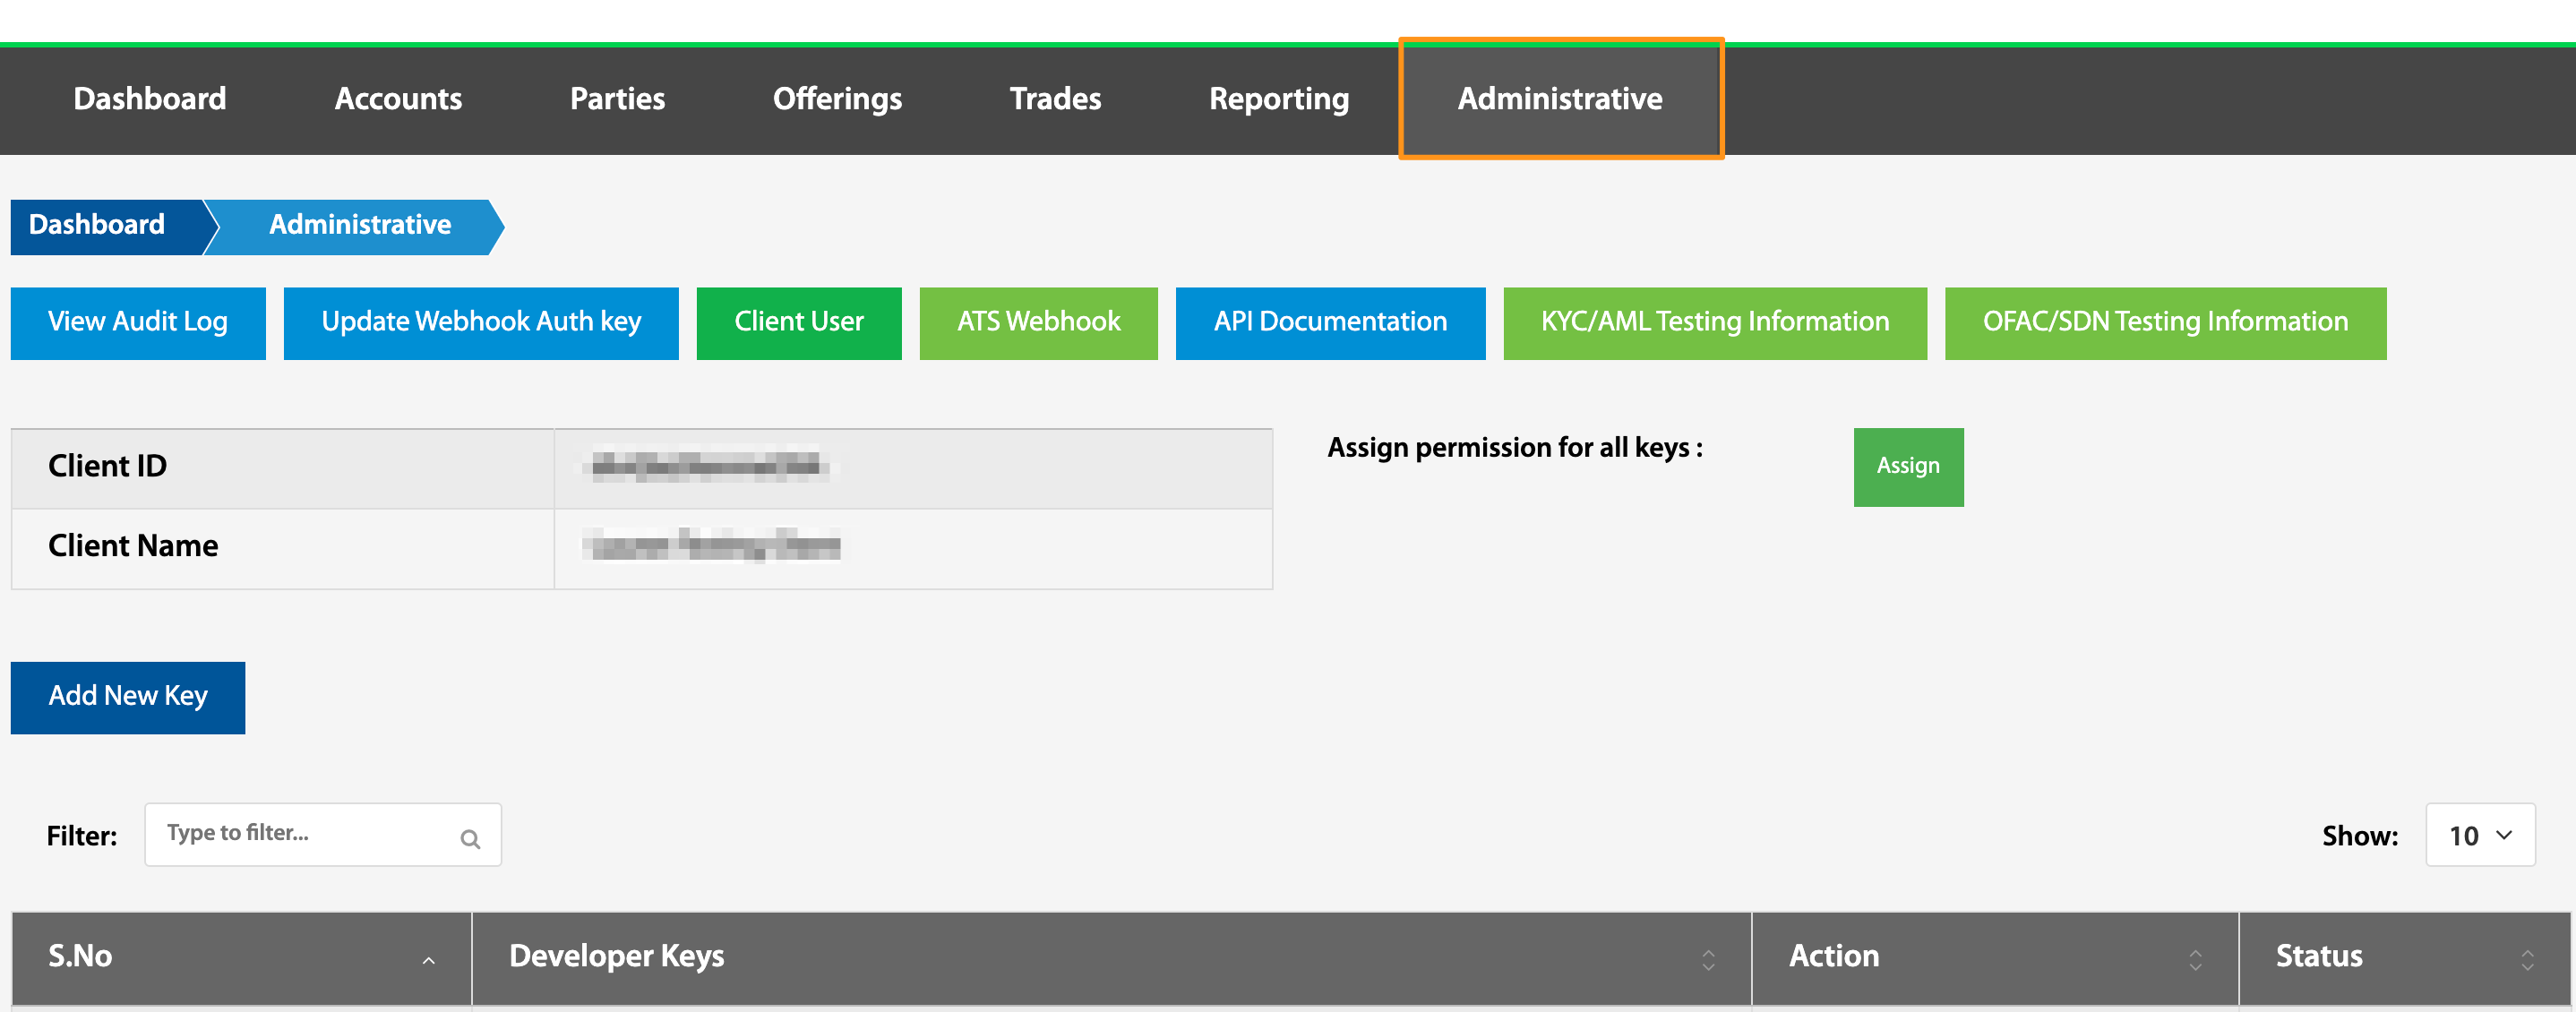Sort the Action column

(2194, 959)
